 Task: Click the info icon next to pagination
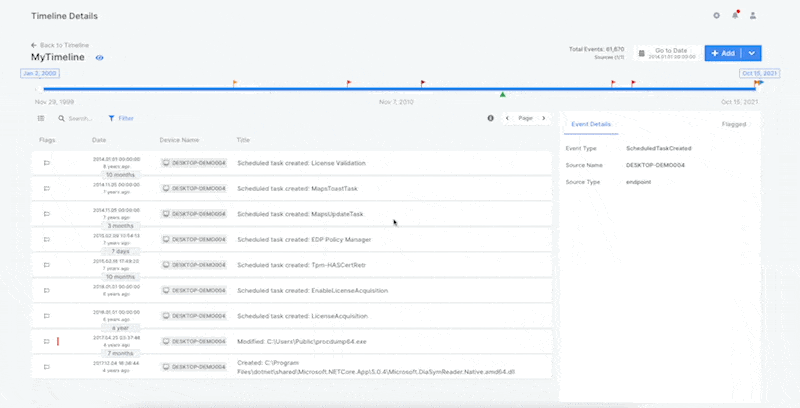pos(490,118)
